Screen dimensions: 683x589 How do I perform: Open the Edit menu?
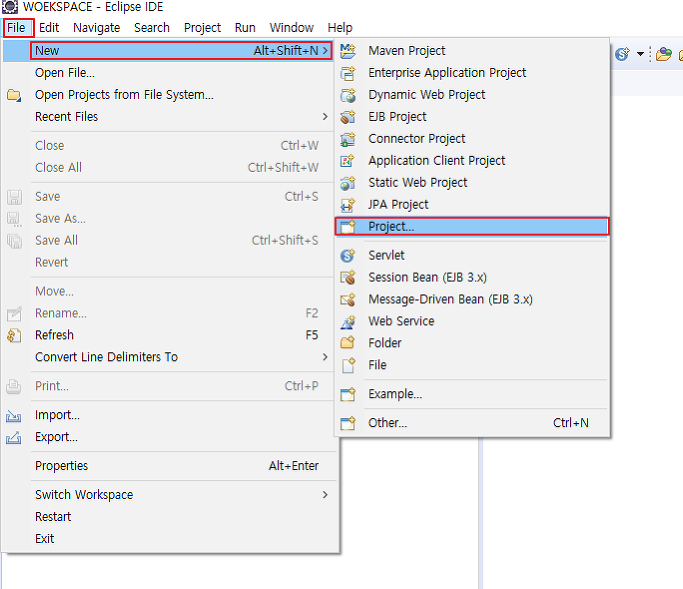[x=49, y=28]
